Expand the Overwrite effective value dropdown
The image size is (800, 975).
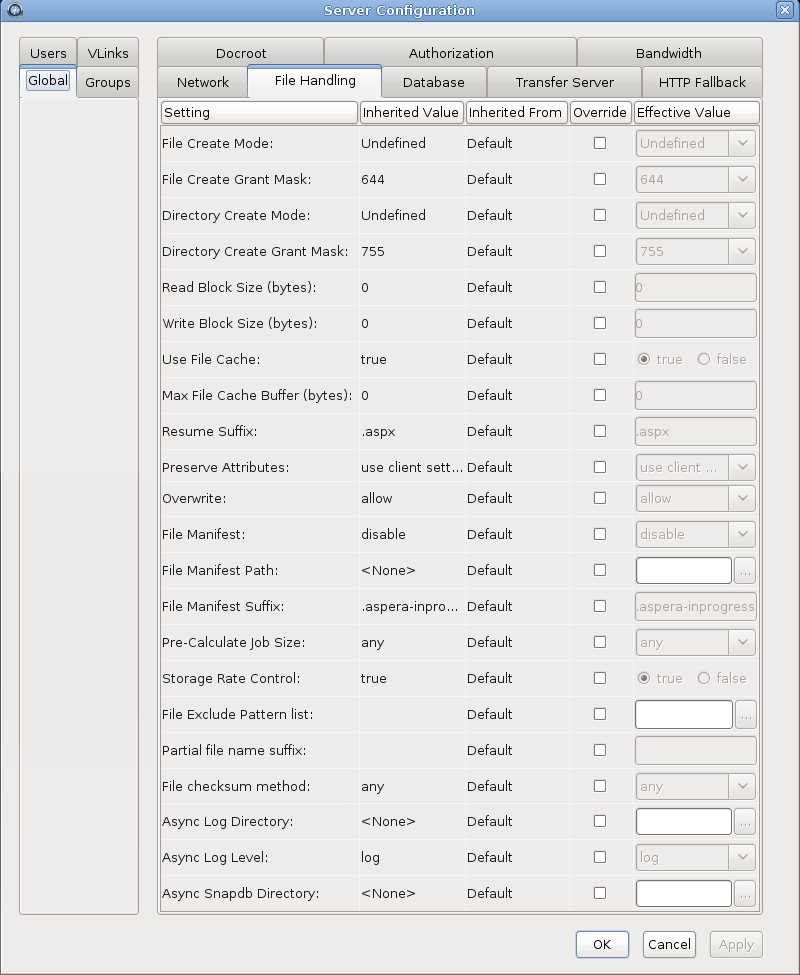(742, 498)
